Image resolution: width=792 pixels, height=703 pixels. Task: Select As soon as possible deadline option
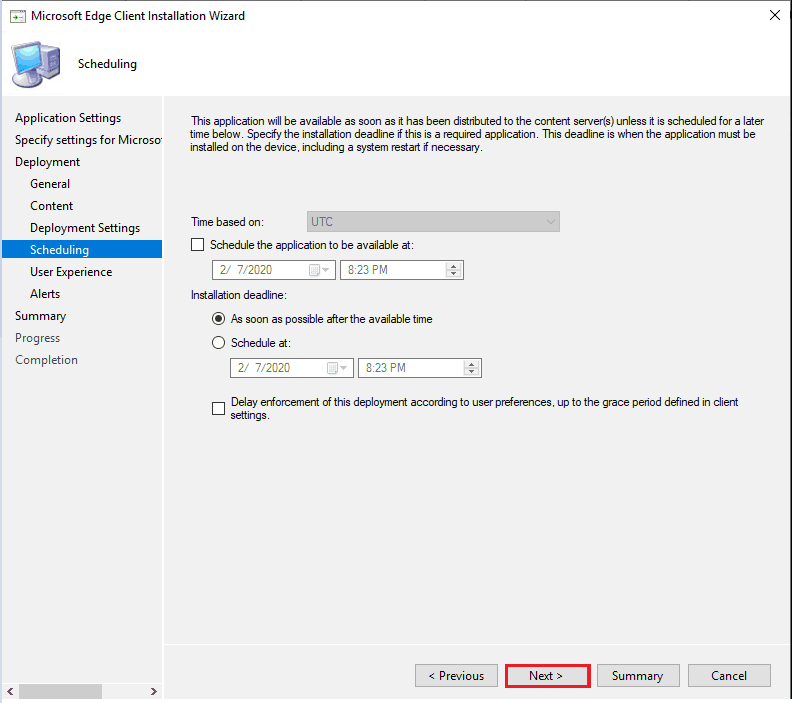tap(218, 319)
